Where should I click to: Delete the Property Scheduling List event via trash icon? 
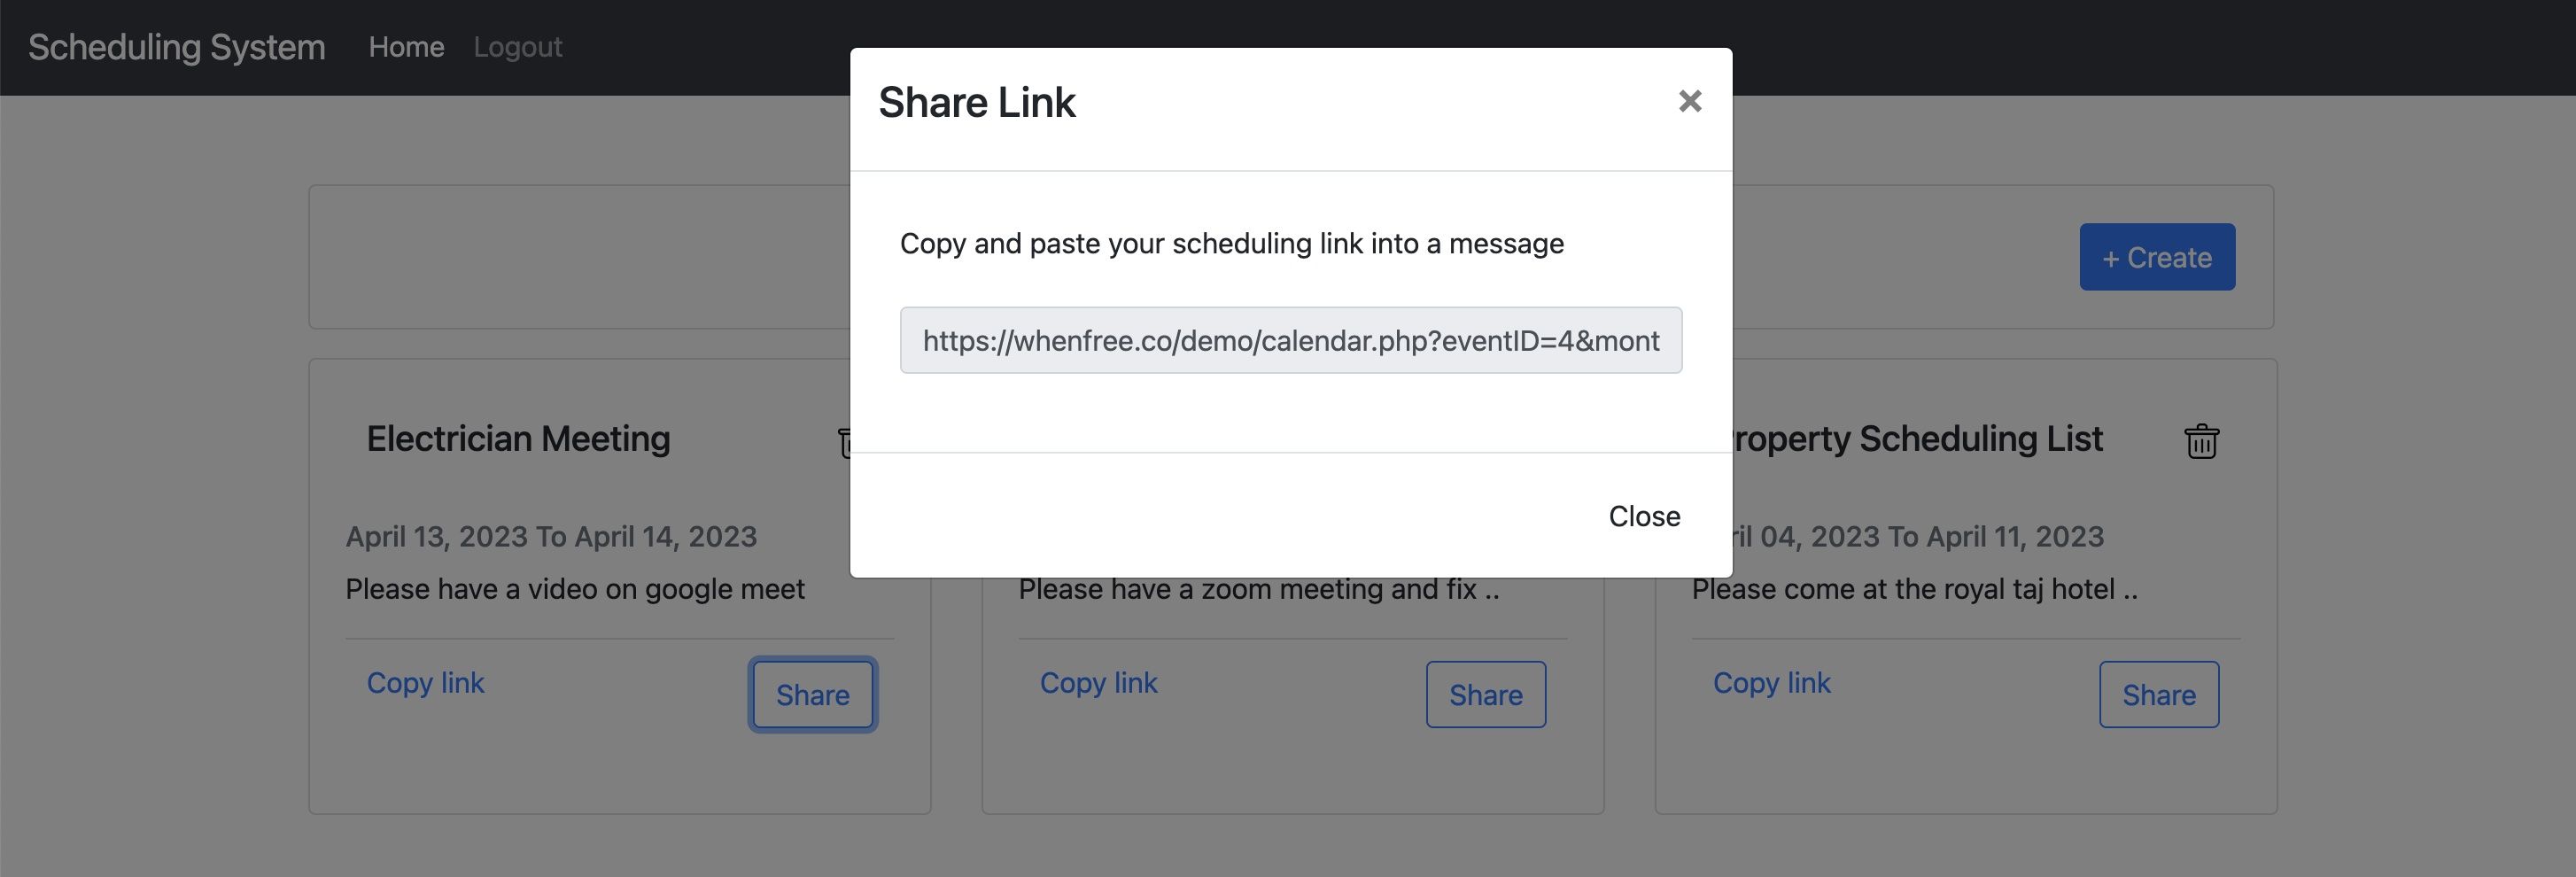(x=2201, y=441)
